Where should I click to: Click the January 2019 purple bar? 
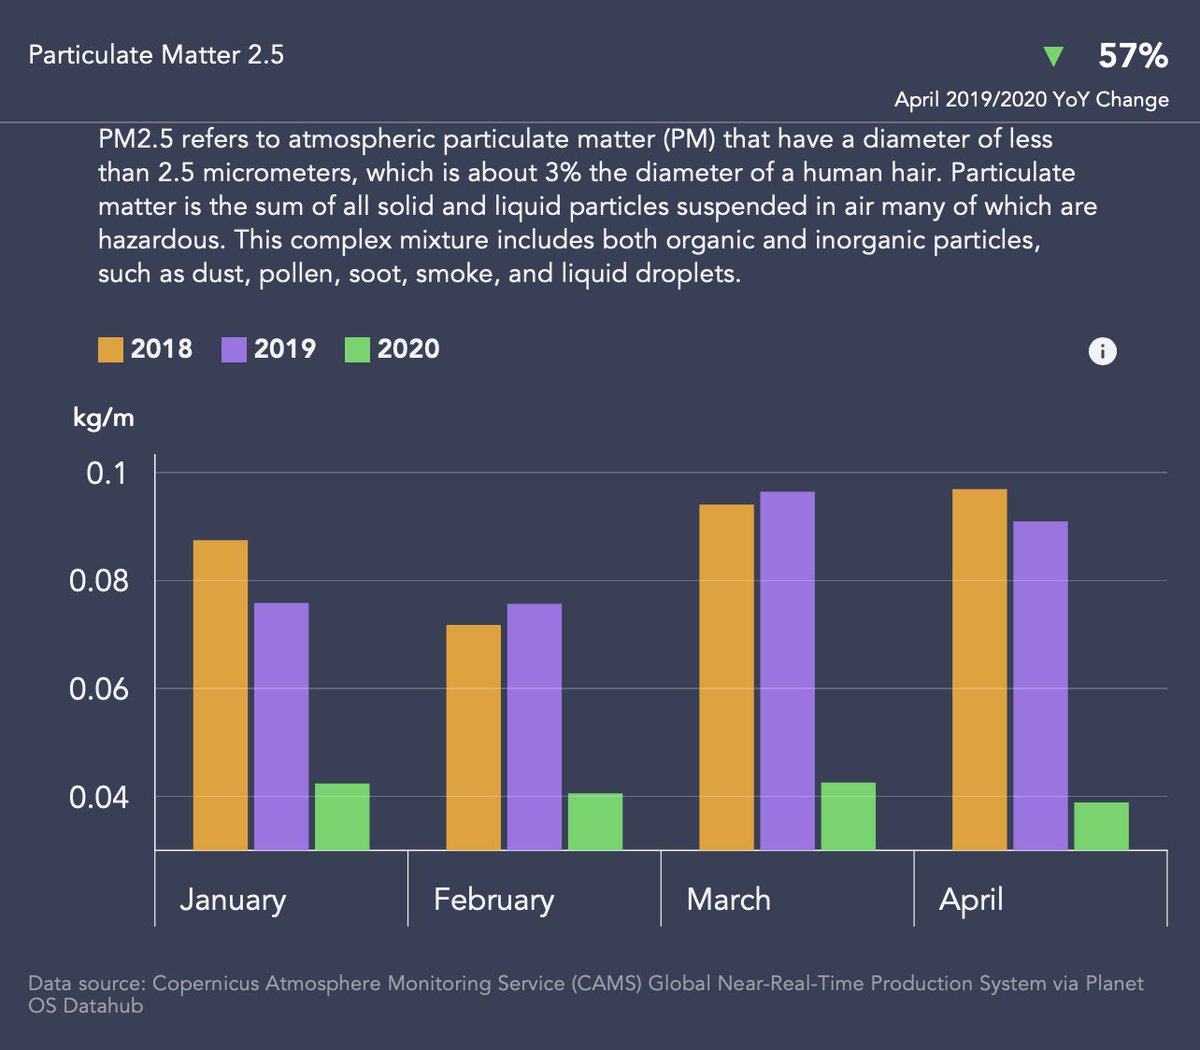(281, 726)
